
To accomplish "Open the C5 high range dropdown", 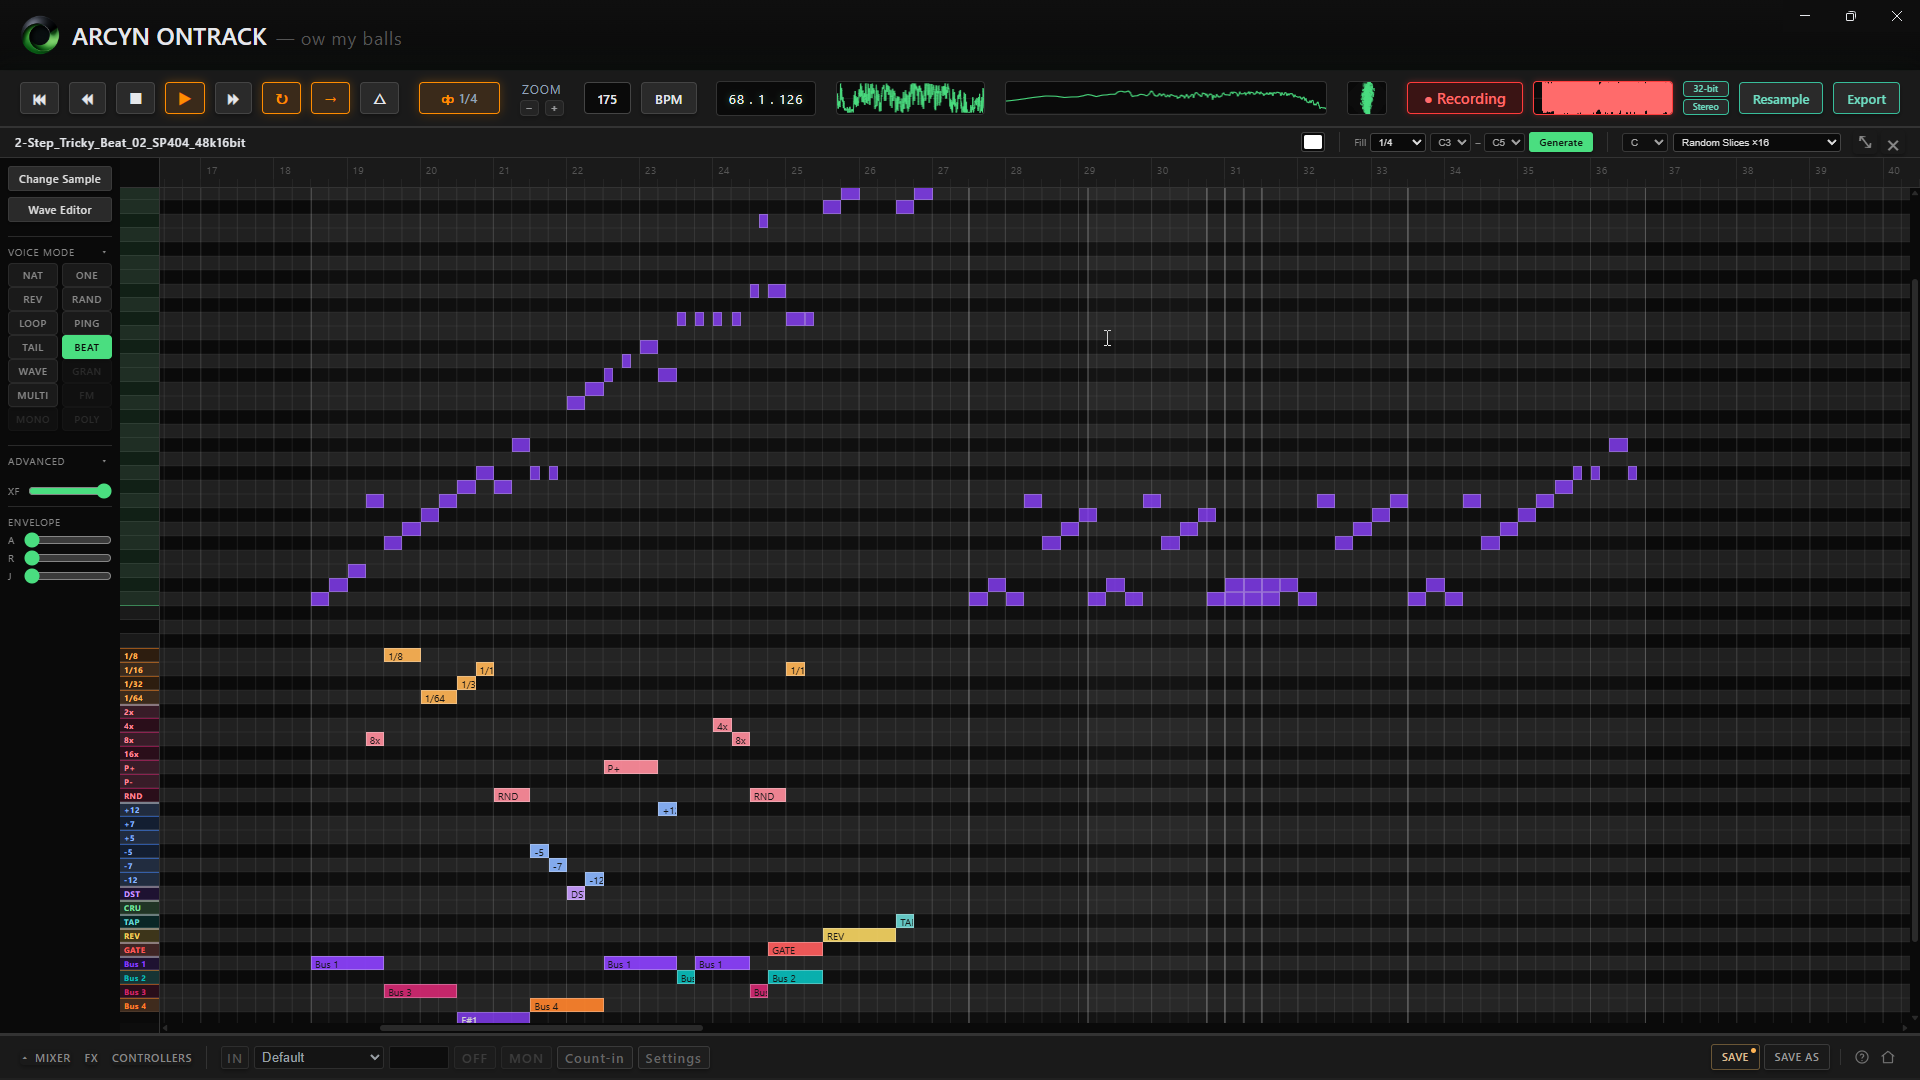I will [1504, 142].
